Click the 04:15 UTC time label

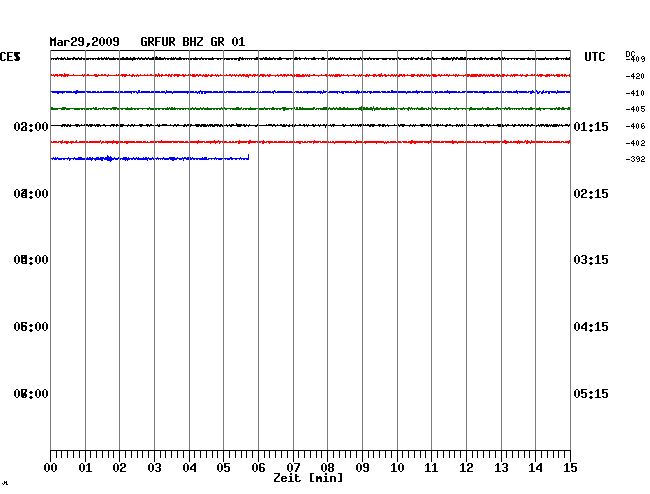click(591, 327)
